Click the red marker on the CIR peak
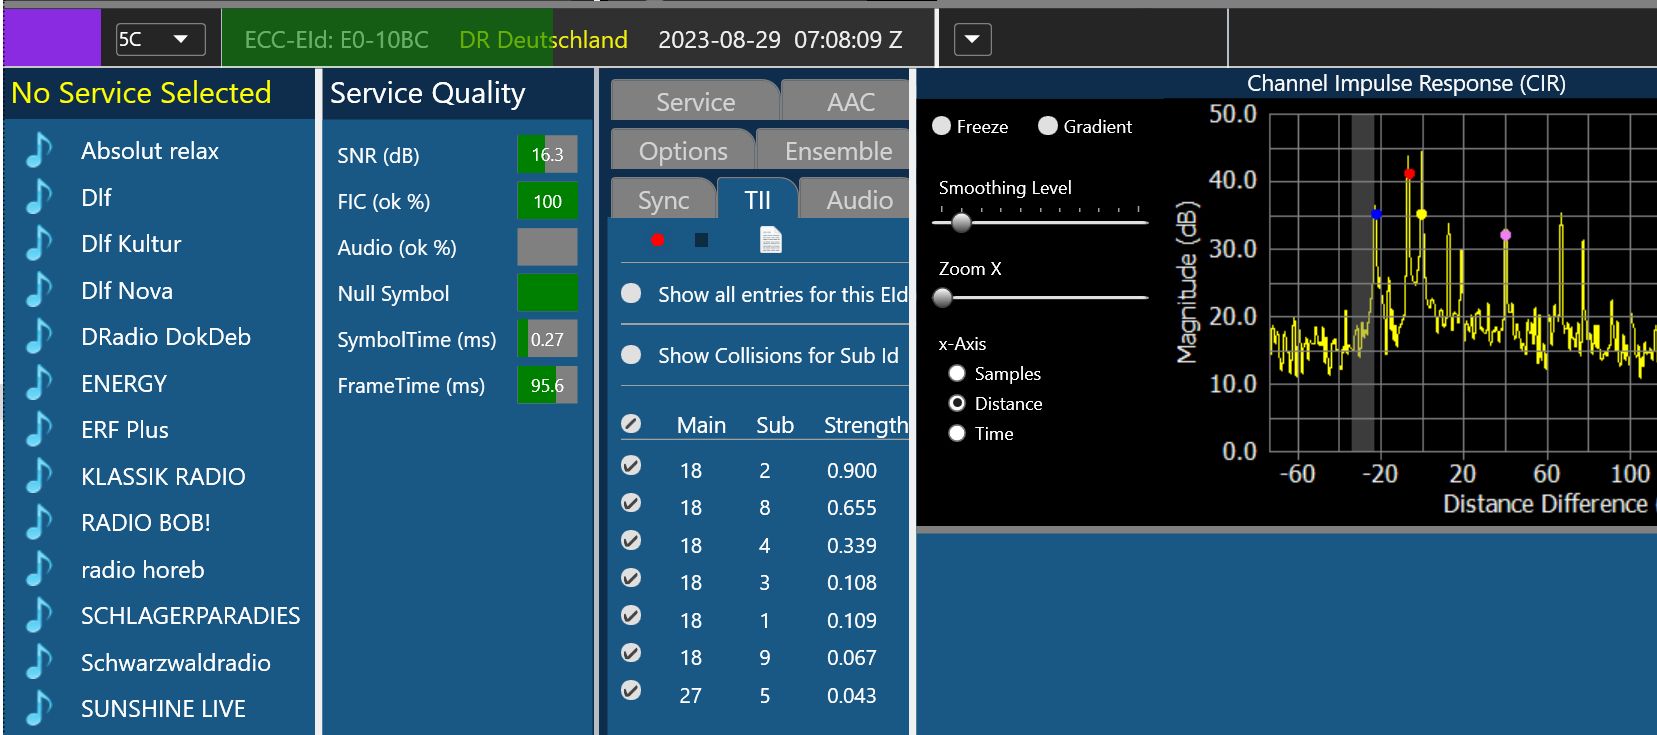1657x735 pixels. click(x=1409, y=174)
